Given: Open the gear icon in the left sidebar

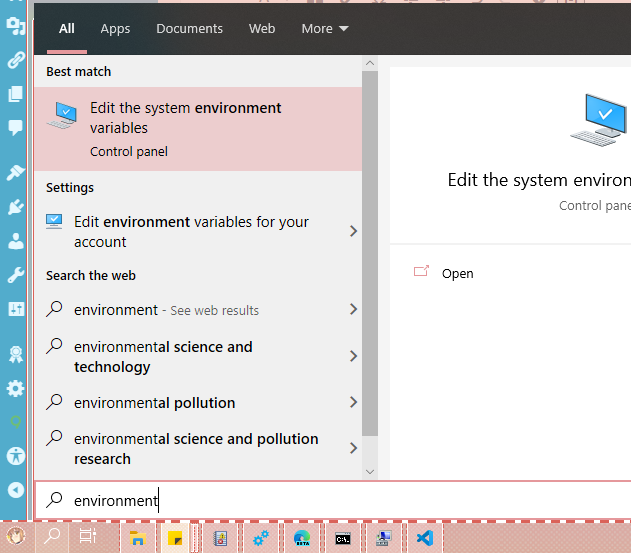Looking at the screenshot, I should tap(15, 388).
